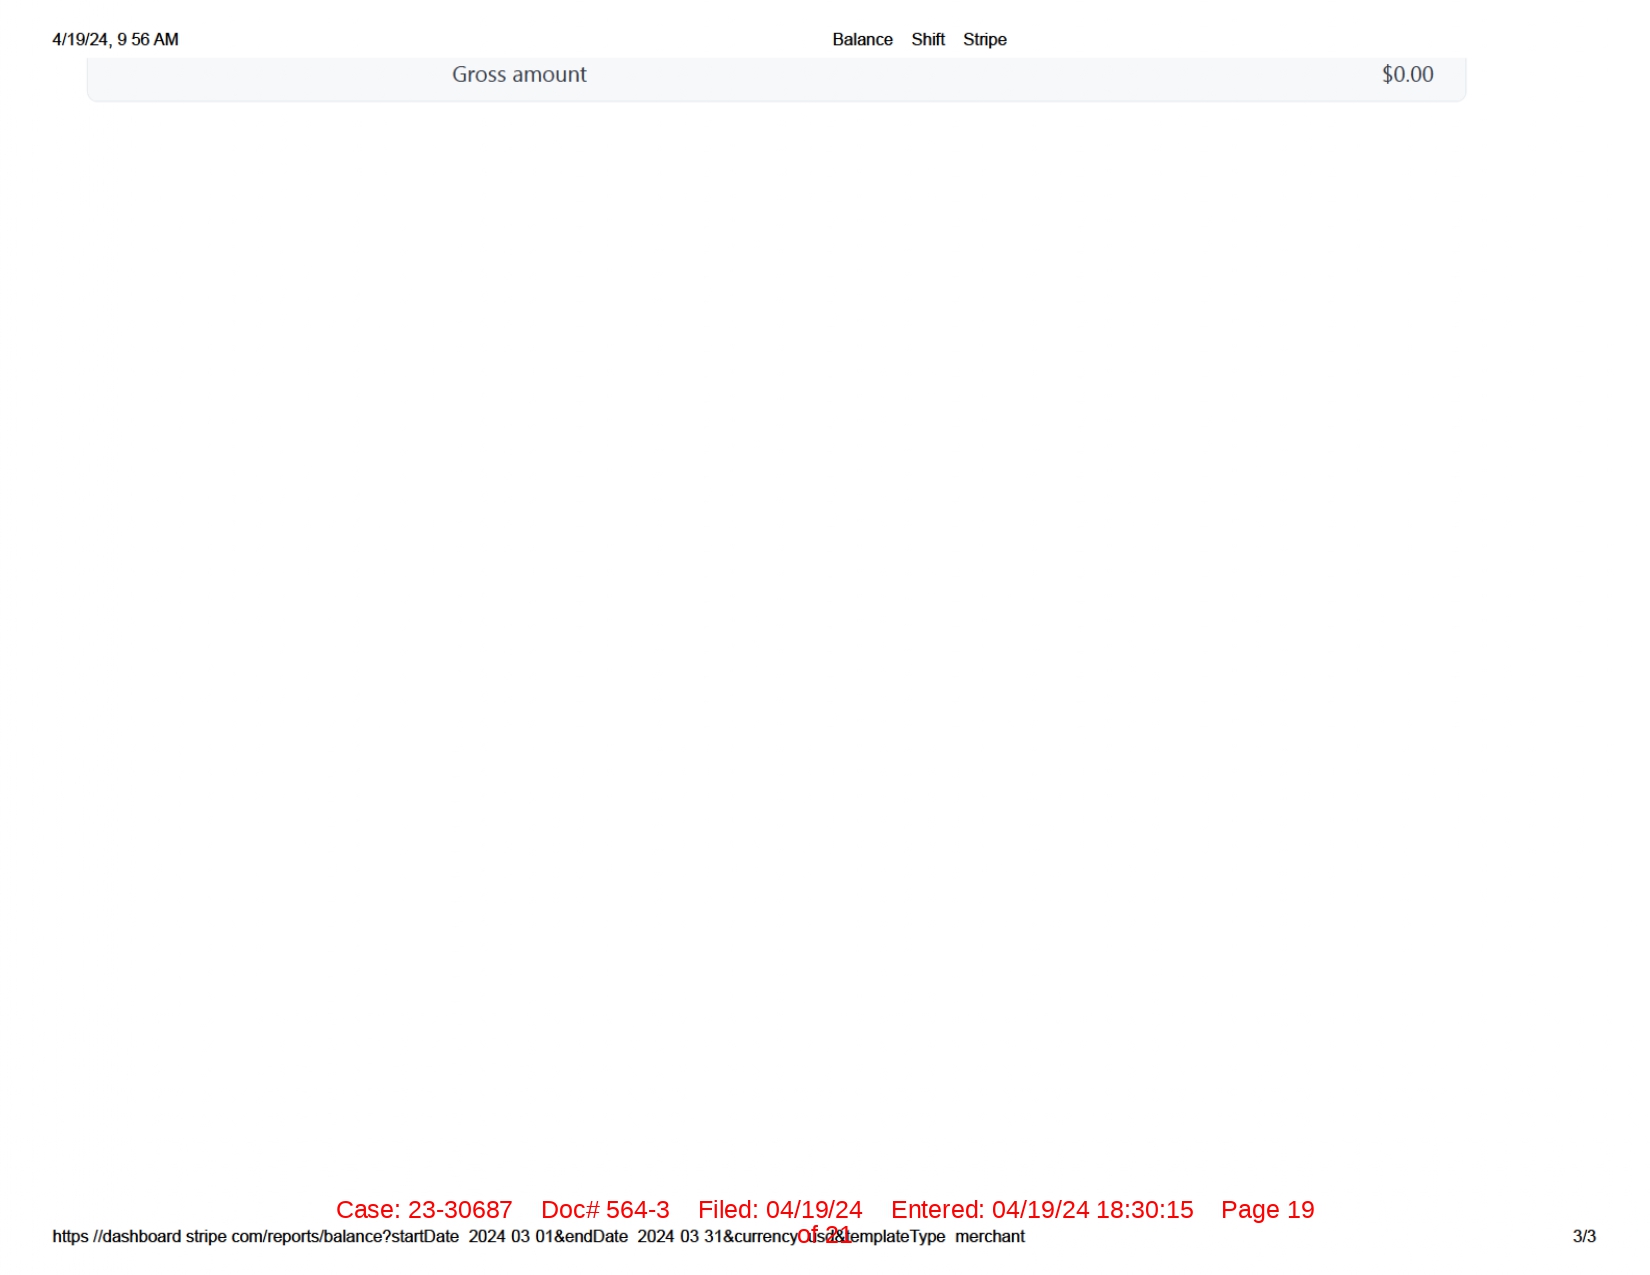
Task: Select the $0.00 gross amount value
Action: point(1407,75)
